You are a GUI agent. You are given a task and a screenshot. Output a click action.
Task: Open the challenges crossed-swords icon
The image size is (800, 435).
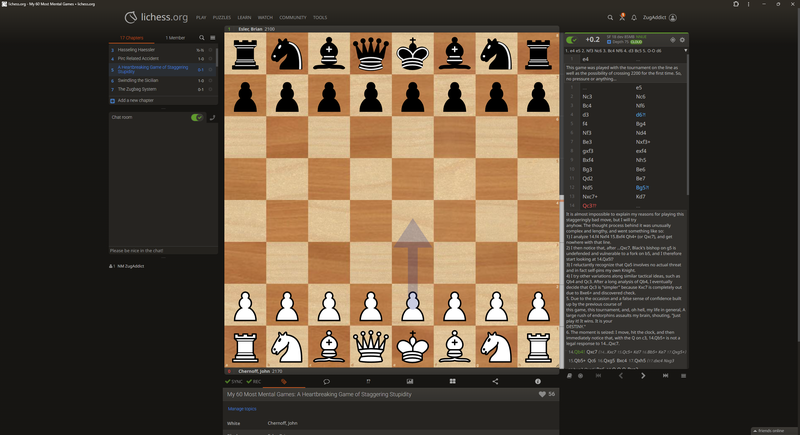622,17
